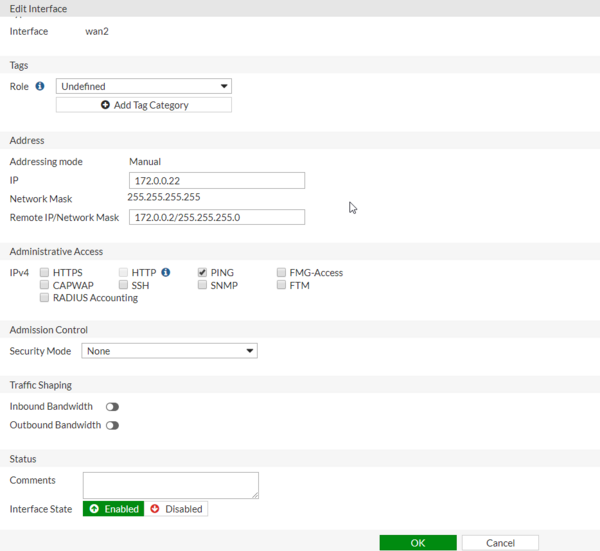The height and width of the screenshot is (551, 600).
Task: Uncheck the PING access checkbox
Action: [202, 272]
